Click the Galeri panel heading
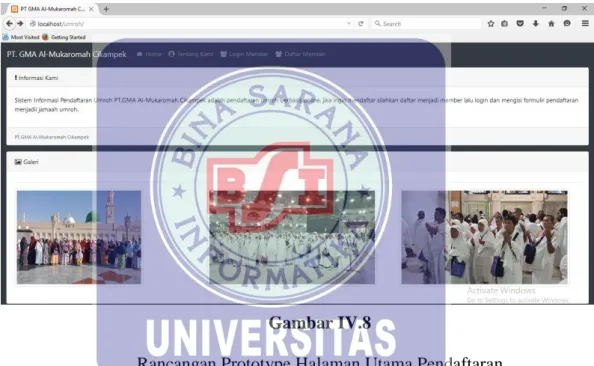The width and height of the screenshot is (594, 366). click(27, 162)
